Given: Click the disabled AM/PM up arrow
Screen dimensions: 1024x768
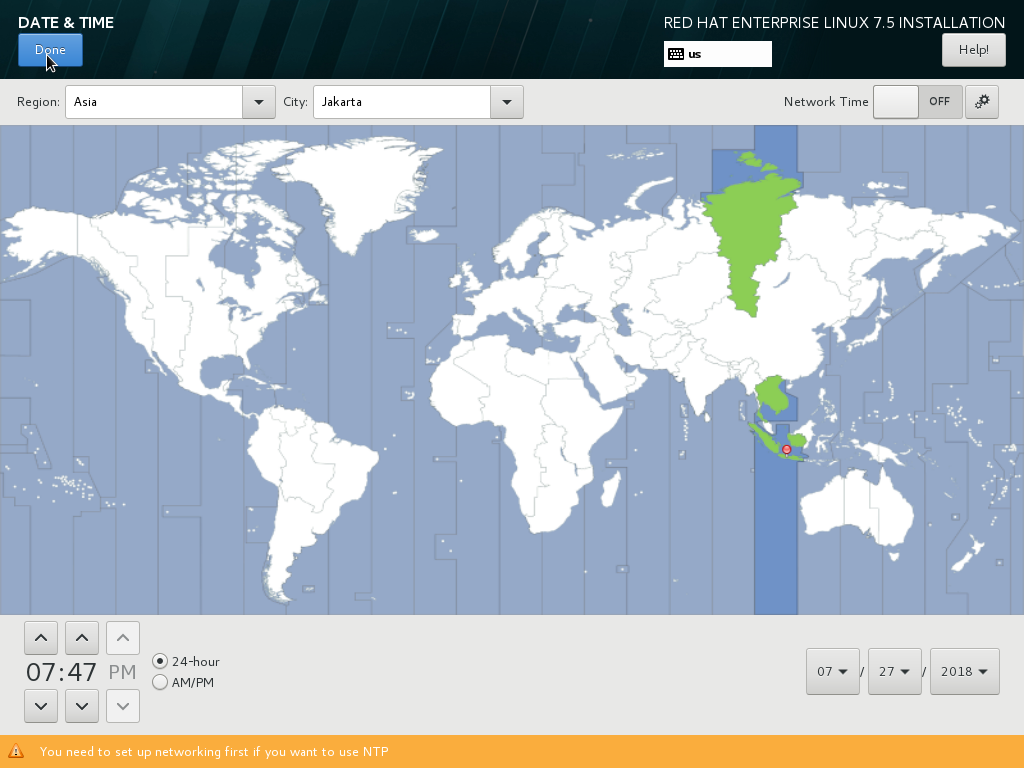Looking at the screenshot, I should coord(123,638).
